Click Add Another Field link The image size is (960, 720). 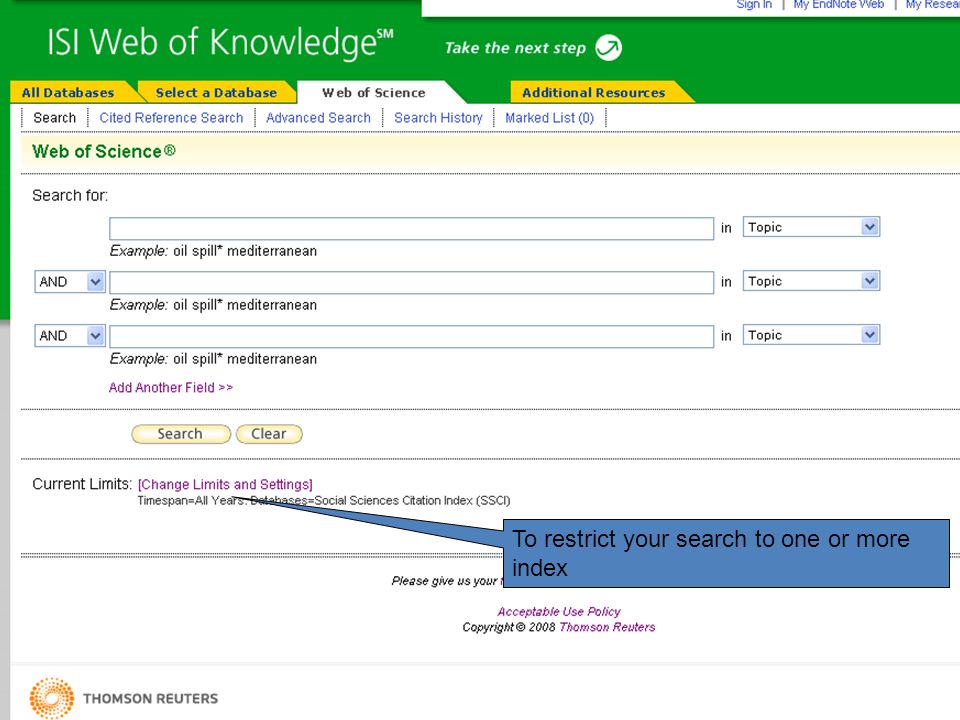point(171,388)
